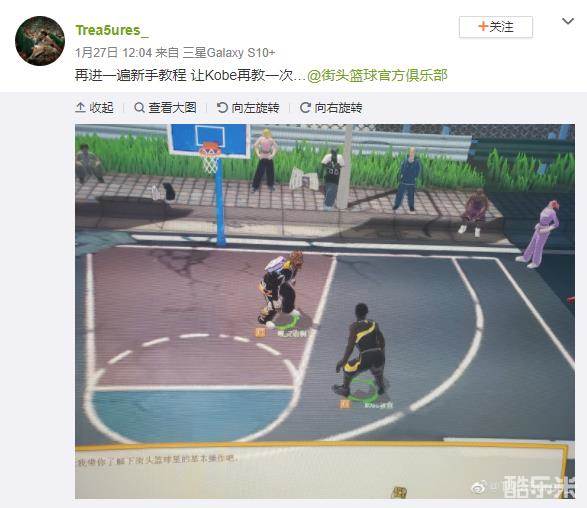The image size is (587, 508).
Task: Click the yellow-bordered dialogue box in photo
Action: [321, 471]
